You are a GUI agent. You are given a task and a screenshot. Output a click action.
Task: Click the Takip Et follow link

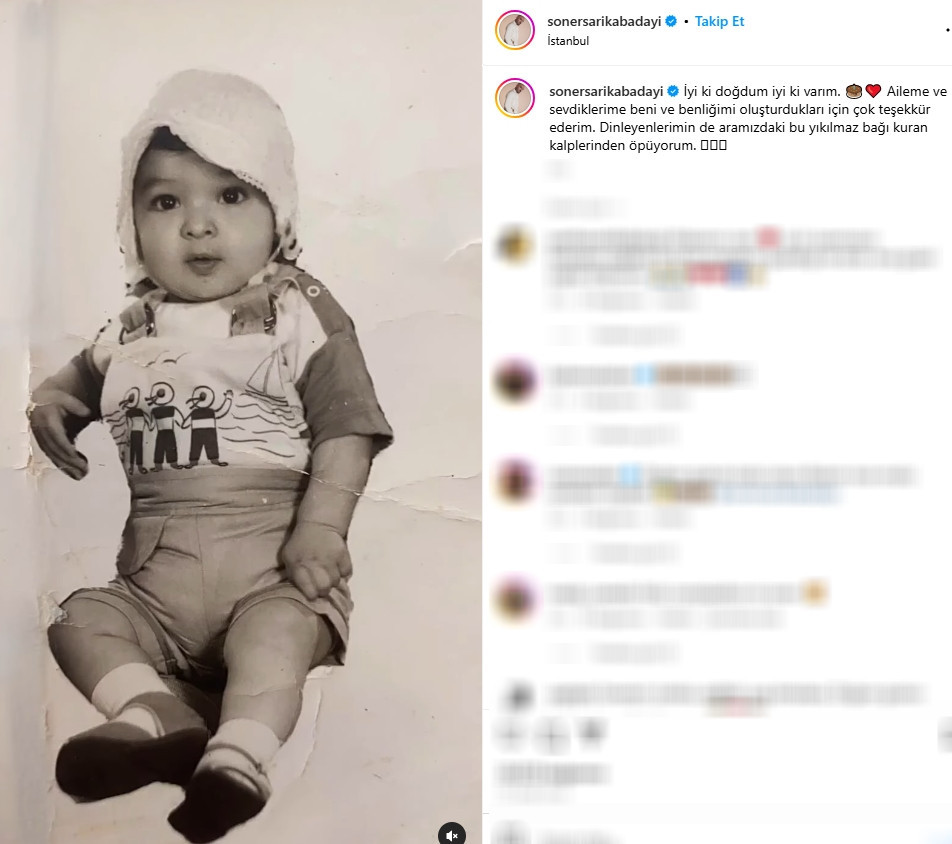(719, 21)
